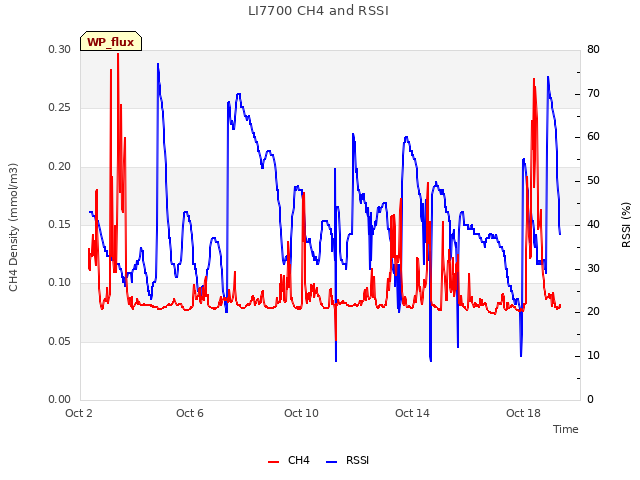
Task: Toggle the RSSI legend entry
Action: (348, 460)
